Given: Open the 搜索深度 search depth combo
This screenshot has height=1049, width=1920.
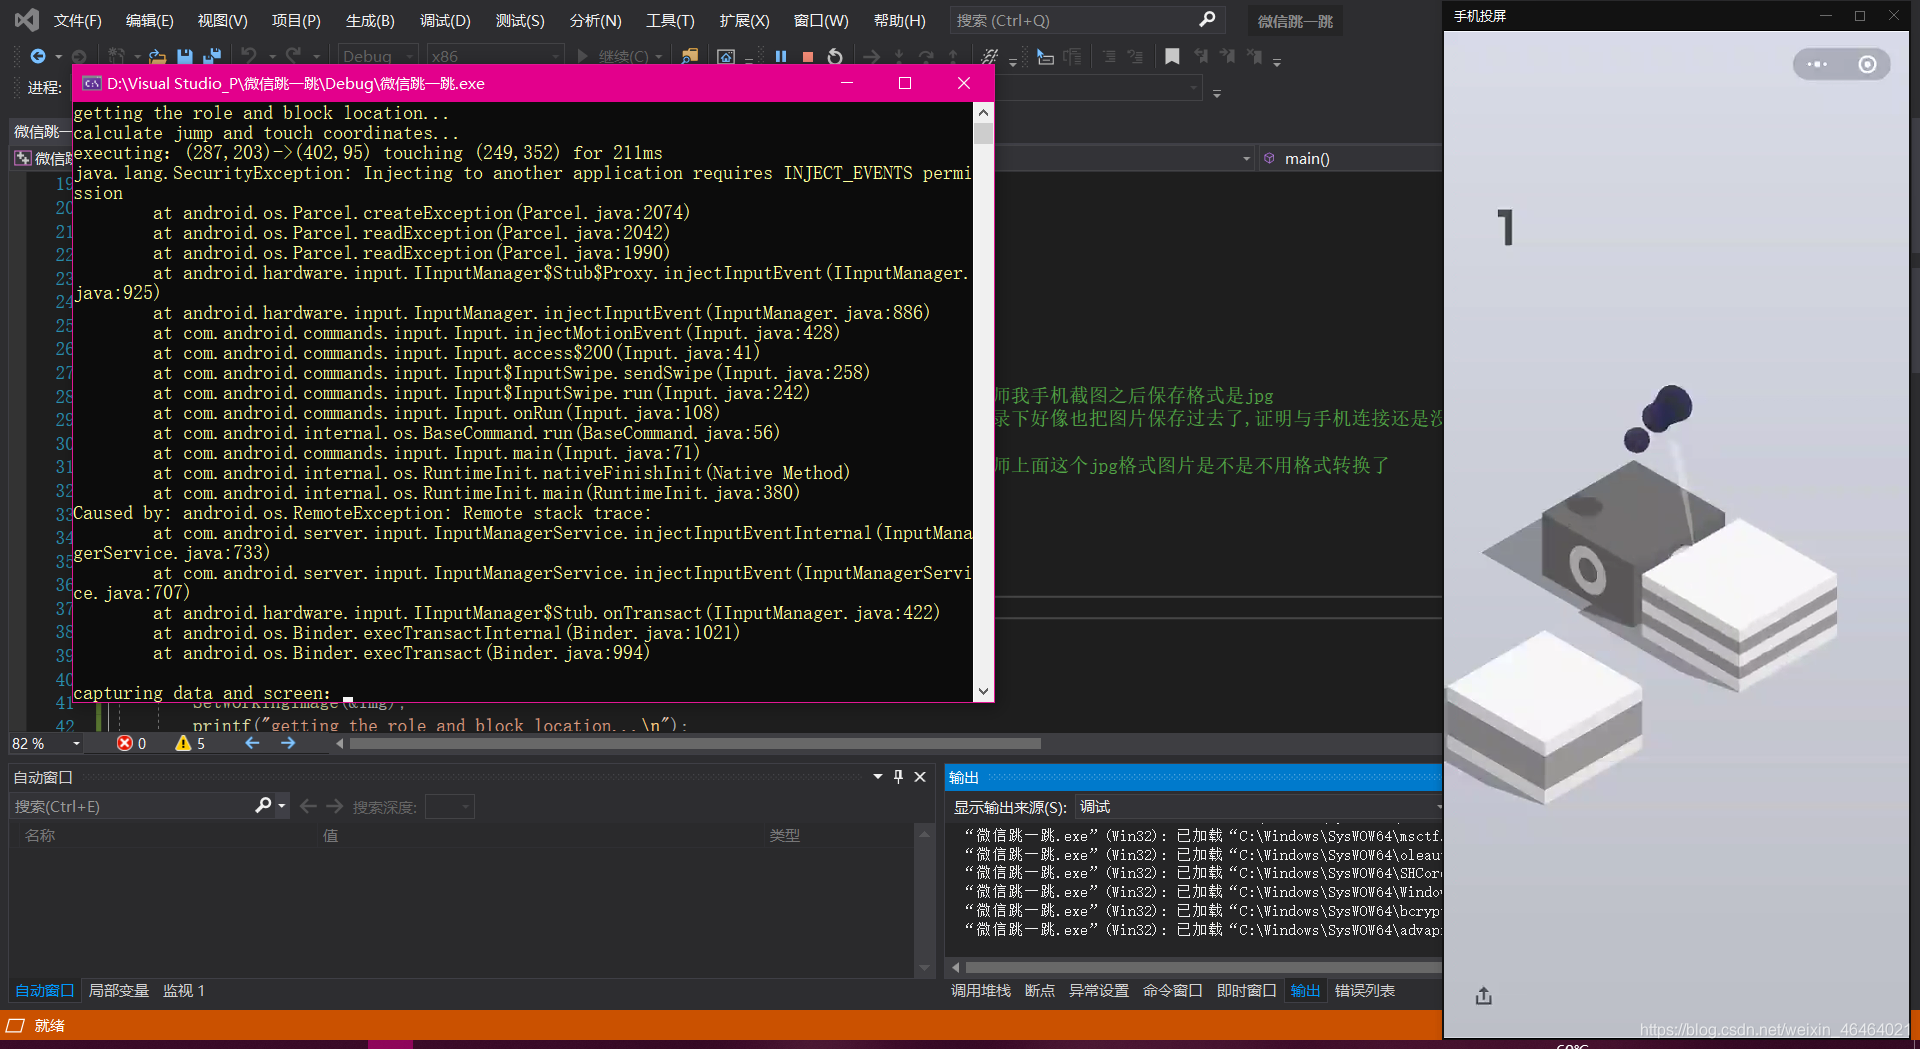Looking at the screenshot, I should point(449,807).
